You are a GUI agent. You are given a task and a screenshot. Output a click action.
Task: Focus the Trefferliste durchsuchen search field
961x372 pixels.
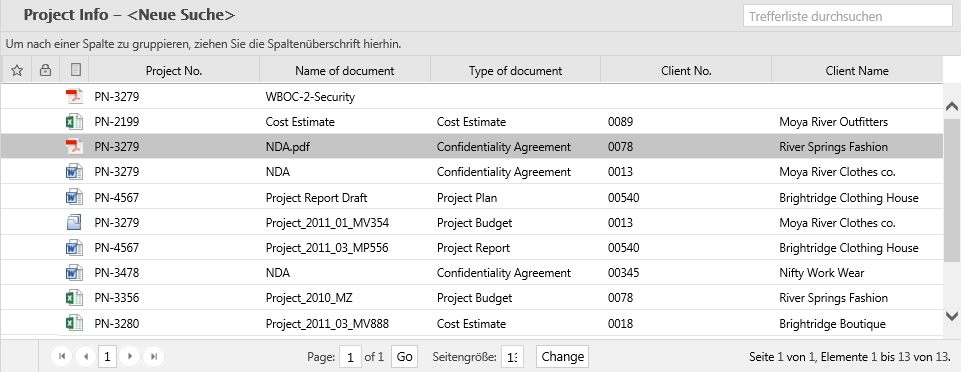848,16
